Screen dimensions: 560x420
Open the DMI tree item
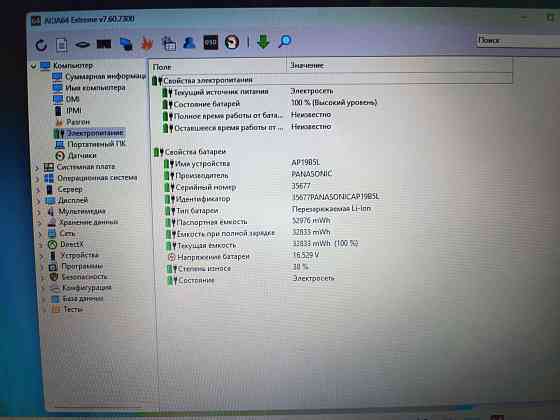click(72, 99)
